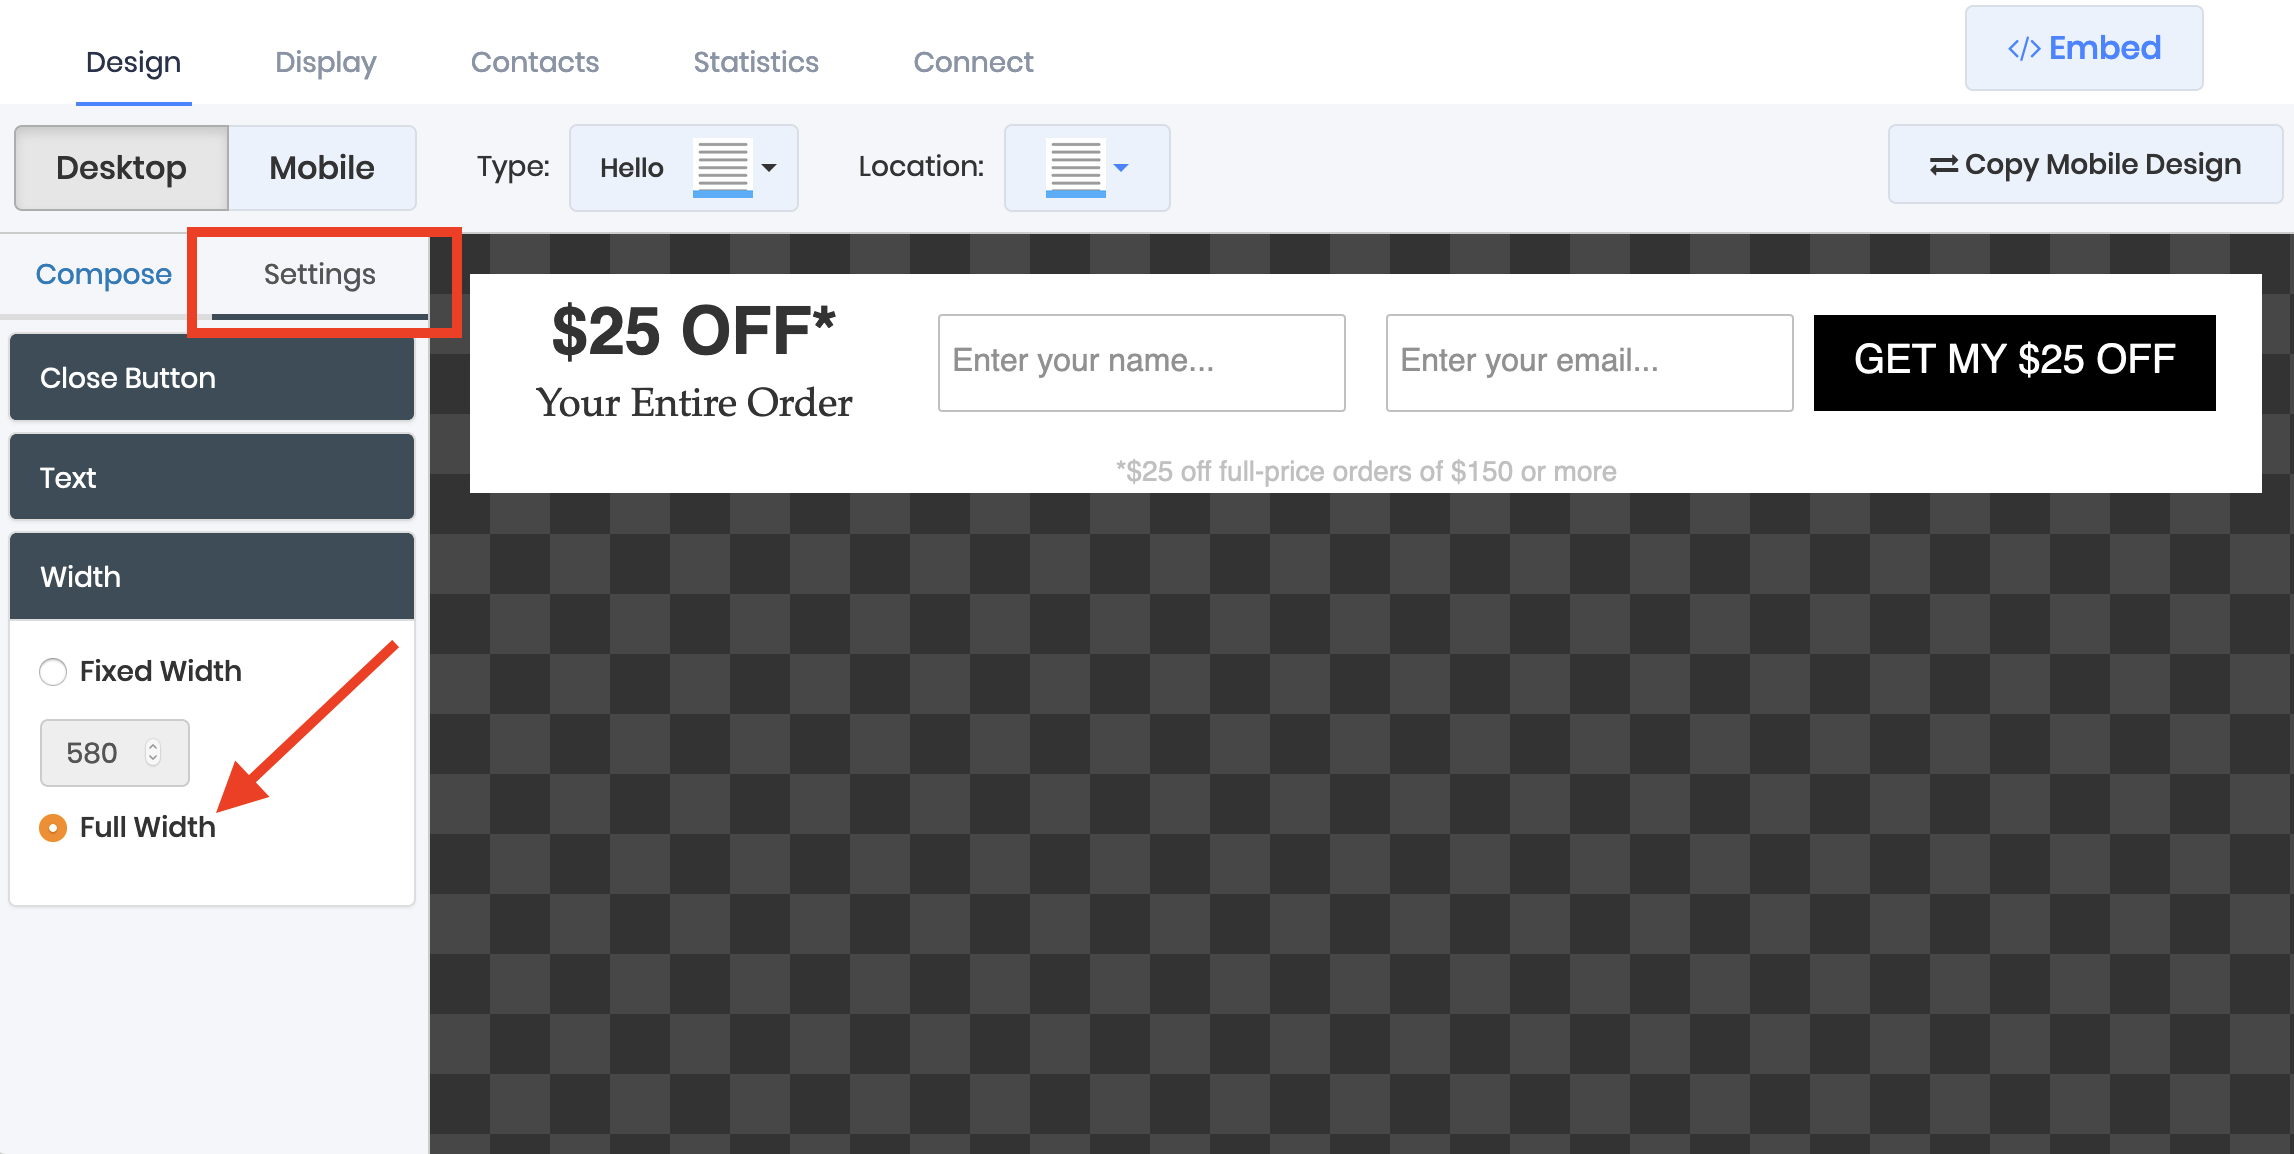The width and height of the screenshot is (2294, 1154).
Task: Go to the Statistics tab
Action: point(755,62)
